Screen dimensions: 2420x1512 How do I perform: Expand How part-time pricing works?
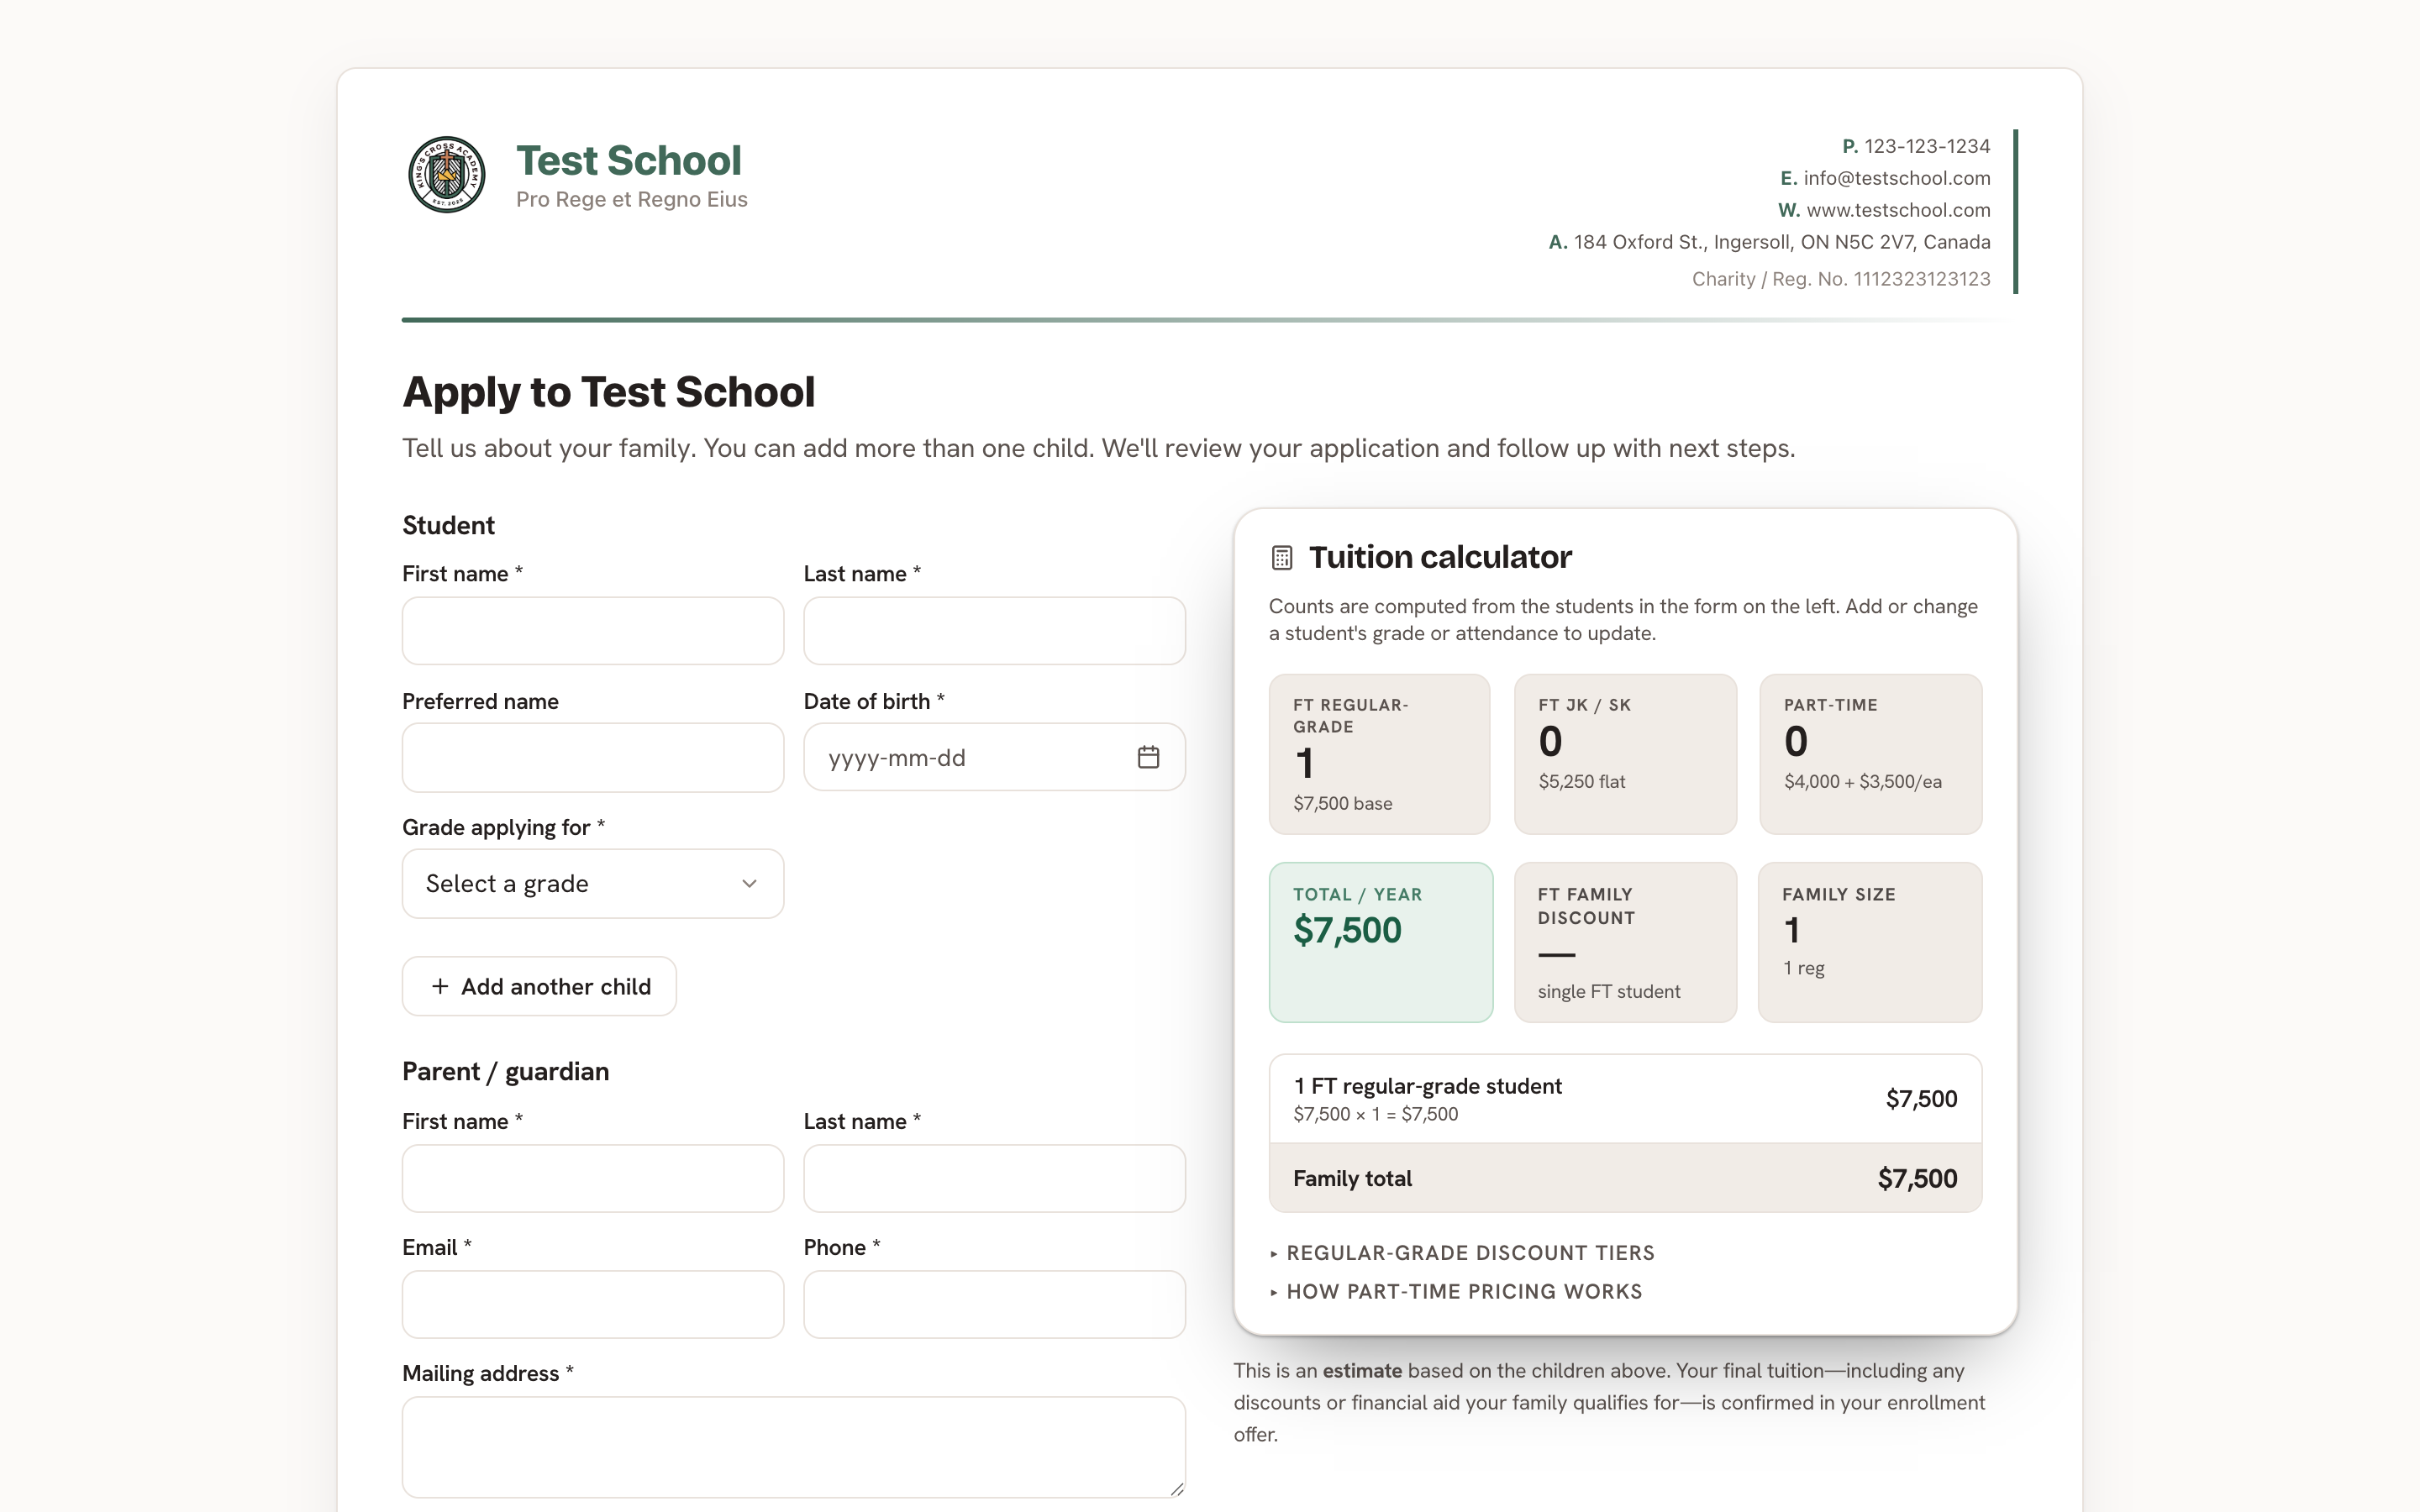1456,1291
